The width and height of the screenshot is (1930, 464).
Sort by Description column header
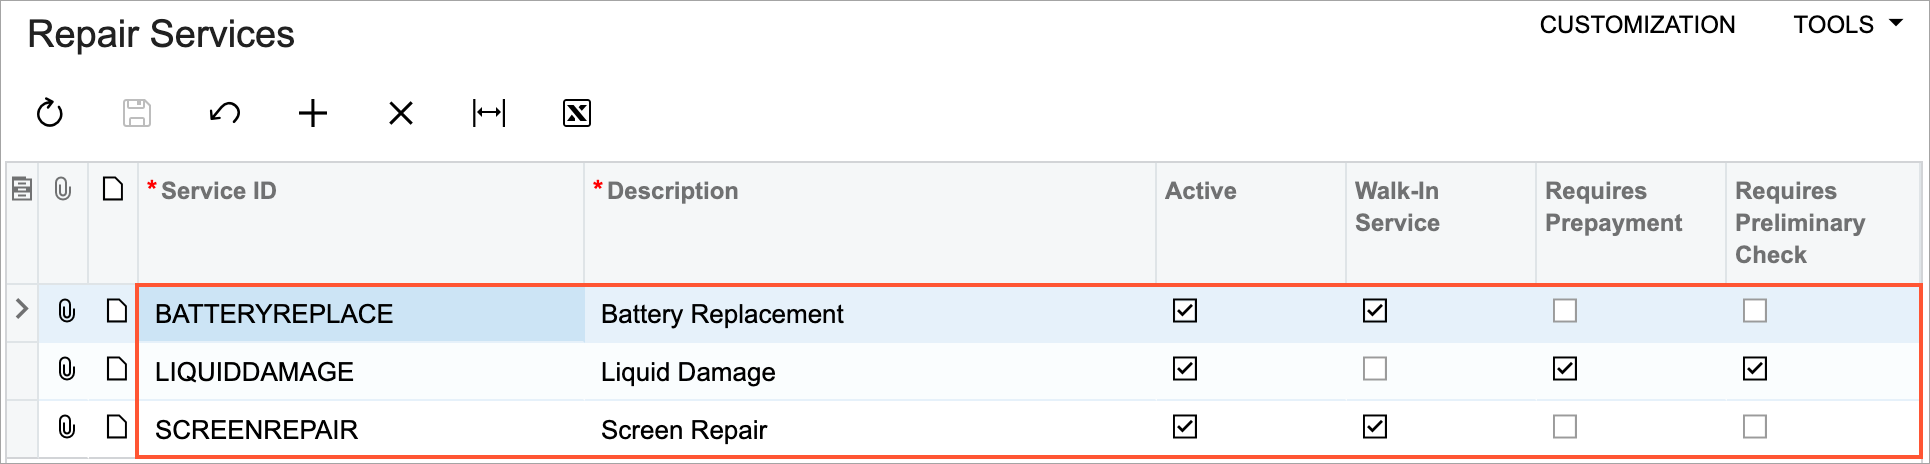point(672,191)
